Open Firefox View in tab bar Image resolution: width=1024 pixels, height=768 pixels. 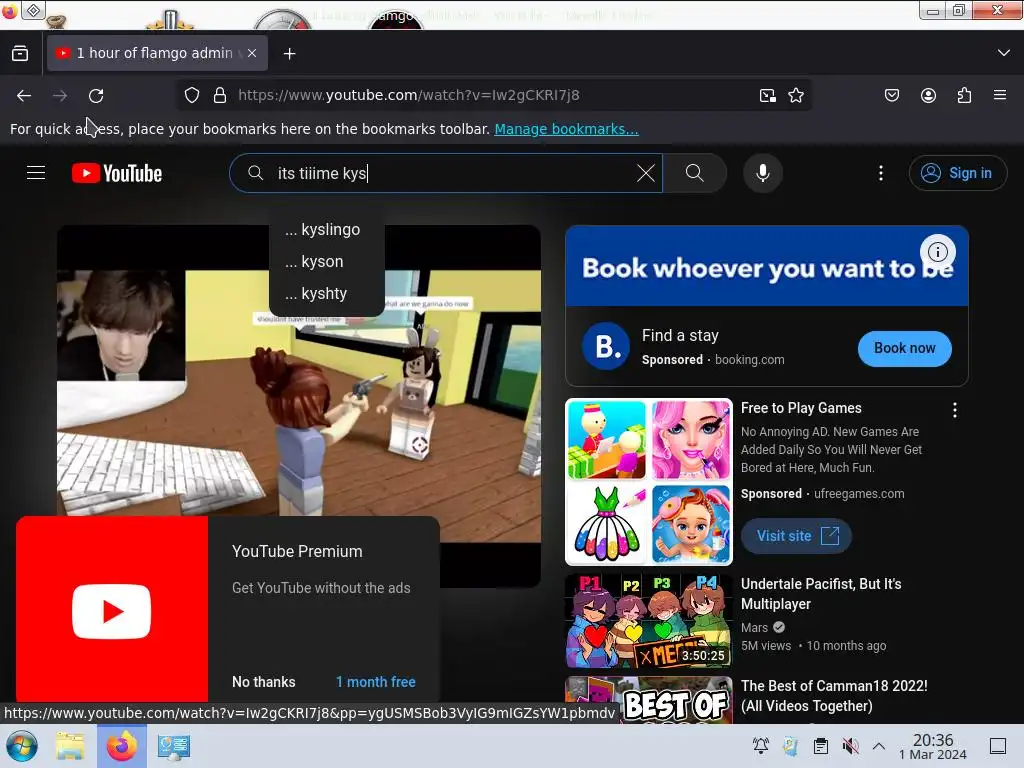coord(20,54)
